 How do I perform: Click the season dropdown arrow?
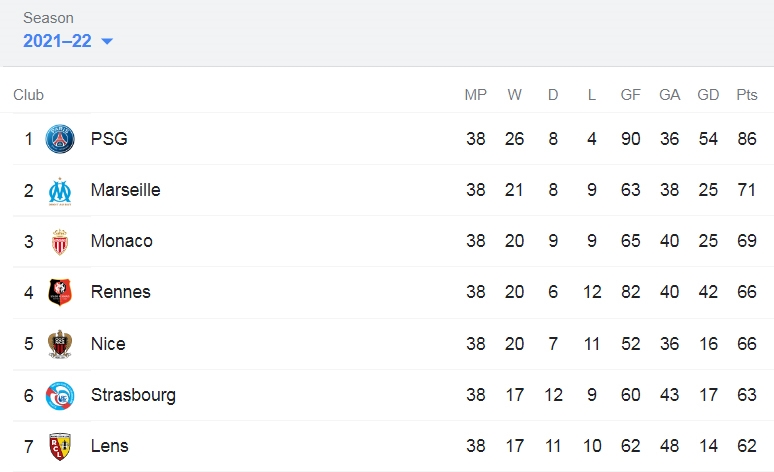(107, 41)
